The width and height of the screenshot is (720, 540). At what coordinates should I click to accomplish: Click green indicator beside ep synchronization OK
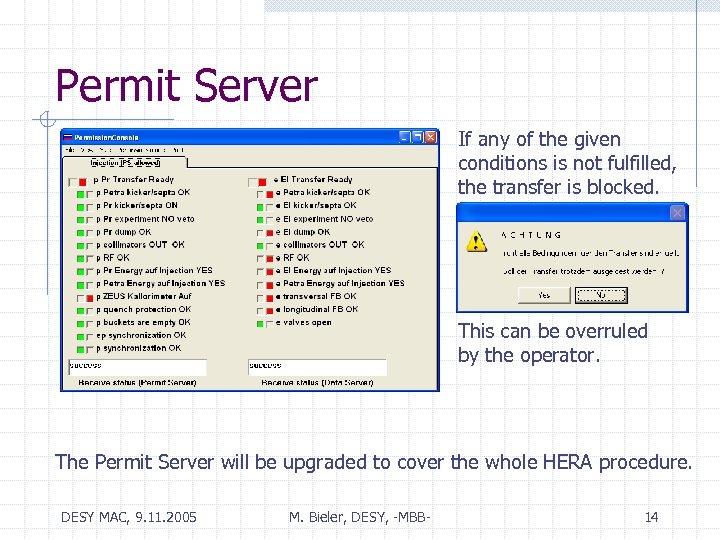pos(80,337)
